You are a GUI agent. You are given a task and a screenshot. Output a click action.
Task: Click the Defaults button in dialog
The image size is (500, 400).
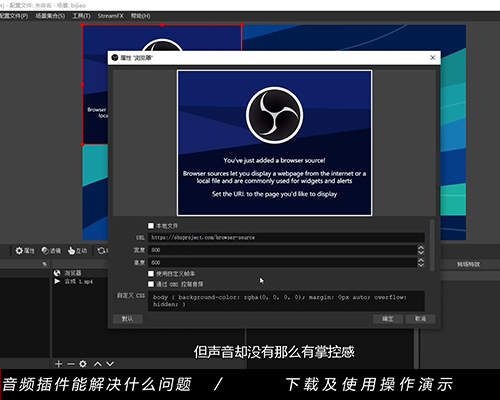click(x=127, y=319)
